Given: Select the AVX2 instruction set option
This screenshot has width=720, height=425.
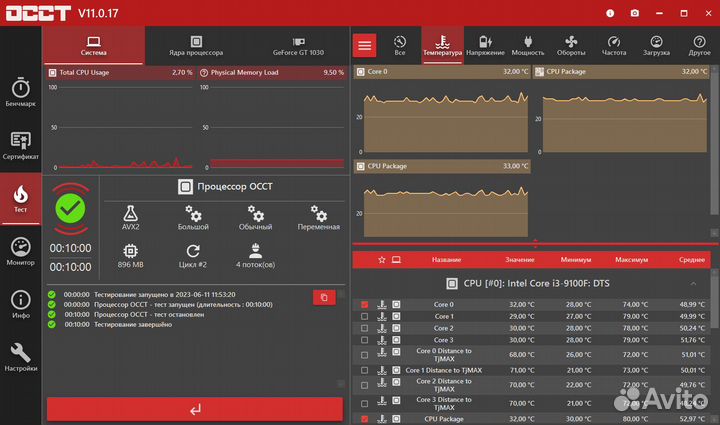Looking at the screenshot, I should (x=130, y=218).
